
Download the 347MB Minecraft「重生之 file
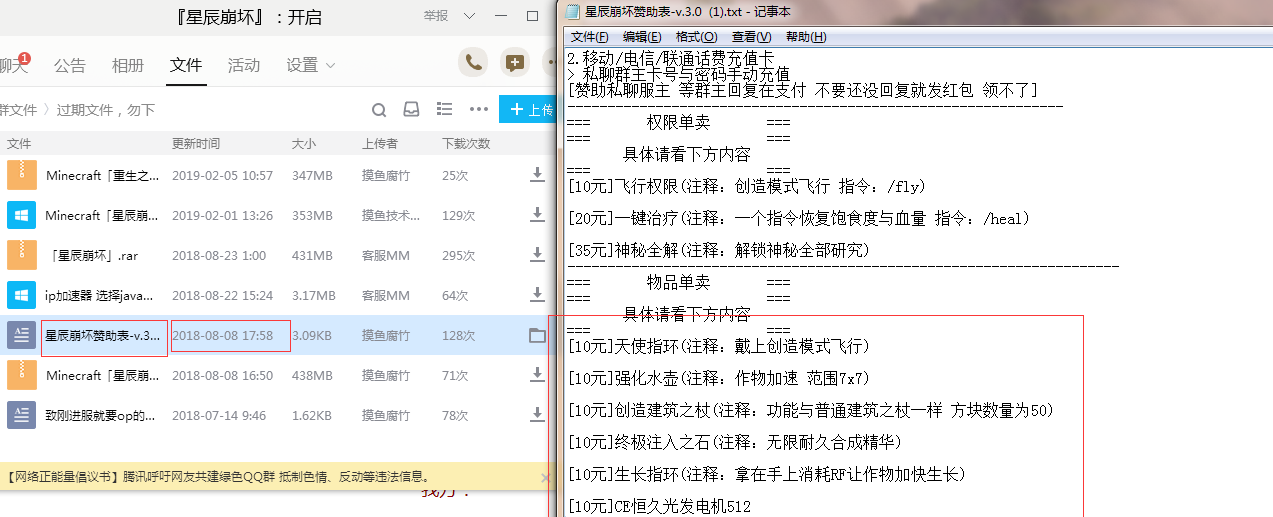pos(537,175)
